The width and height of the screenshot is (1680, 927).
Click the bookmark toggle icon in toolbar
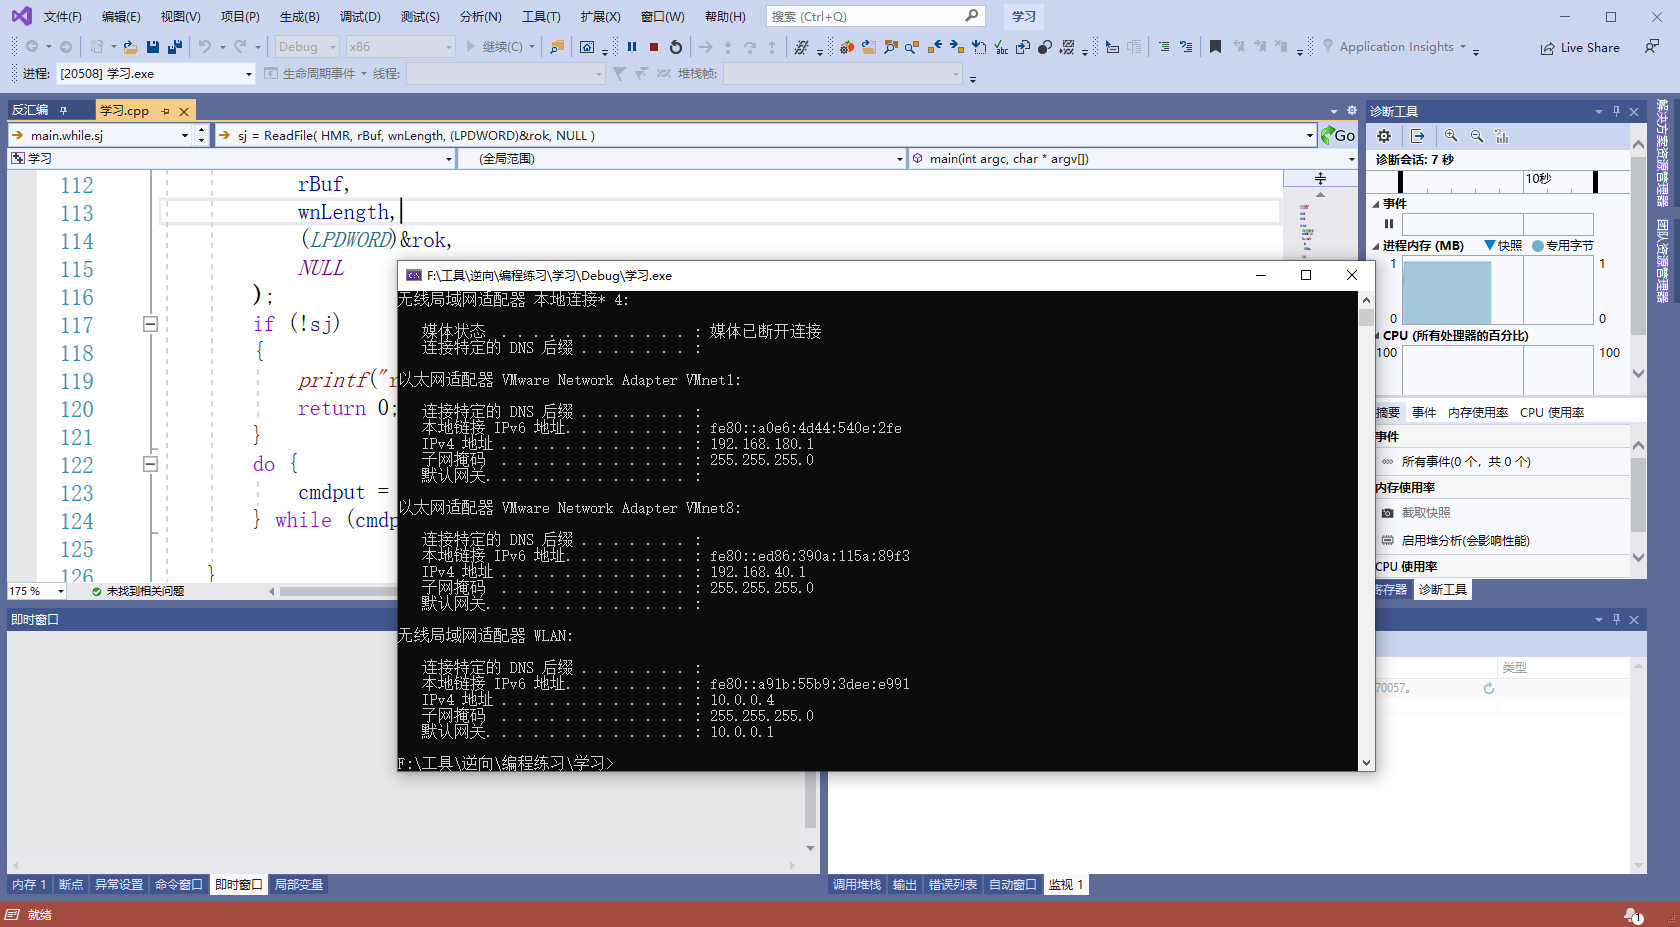point(1215,47)
